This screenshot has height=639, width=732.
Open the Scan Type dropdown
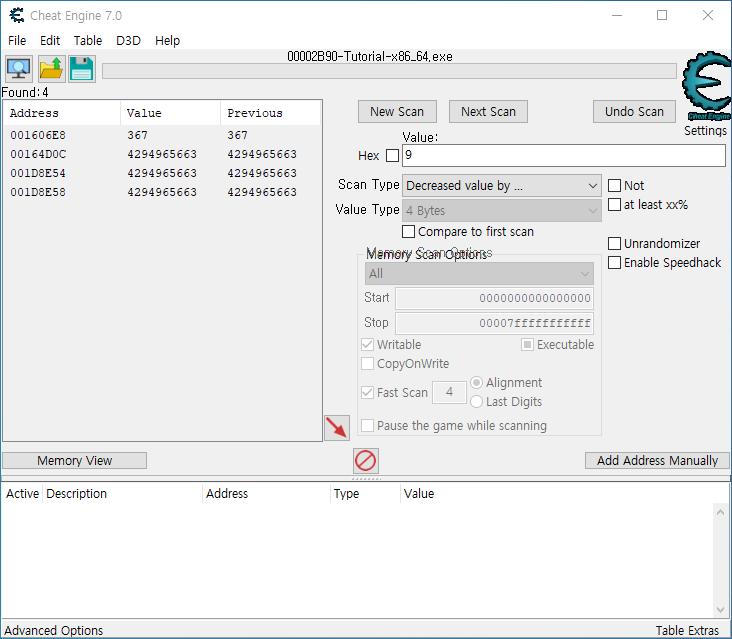click(502, 186)
